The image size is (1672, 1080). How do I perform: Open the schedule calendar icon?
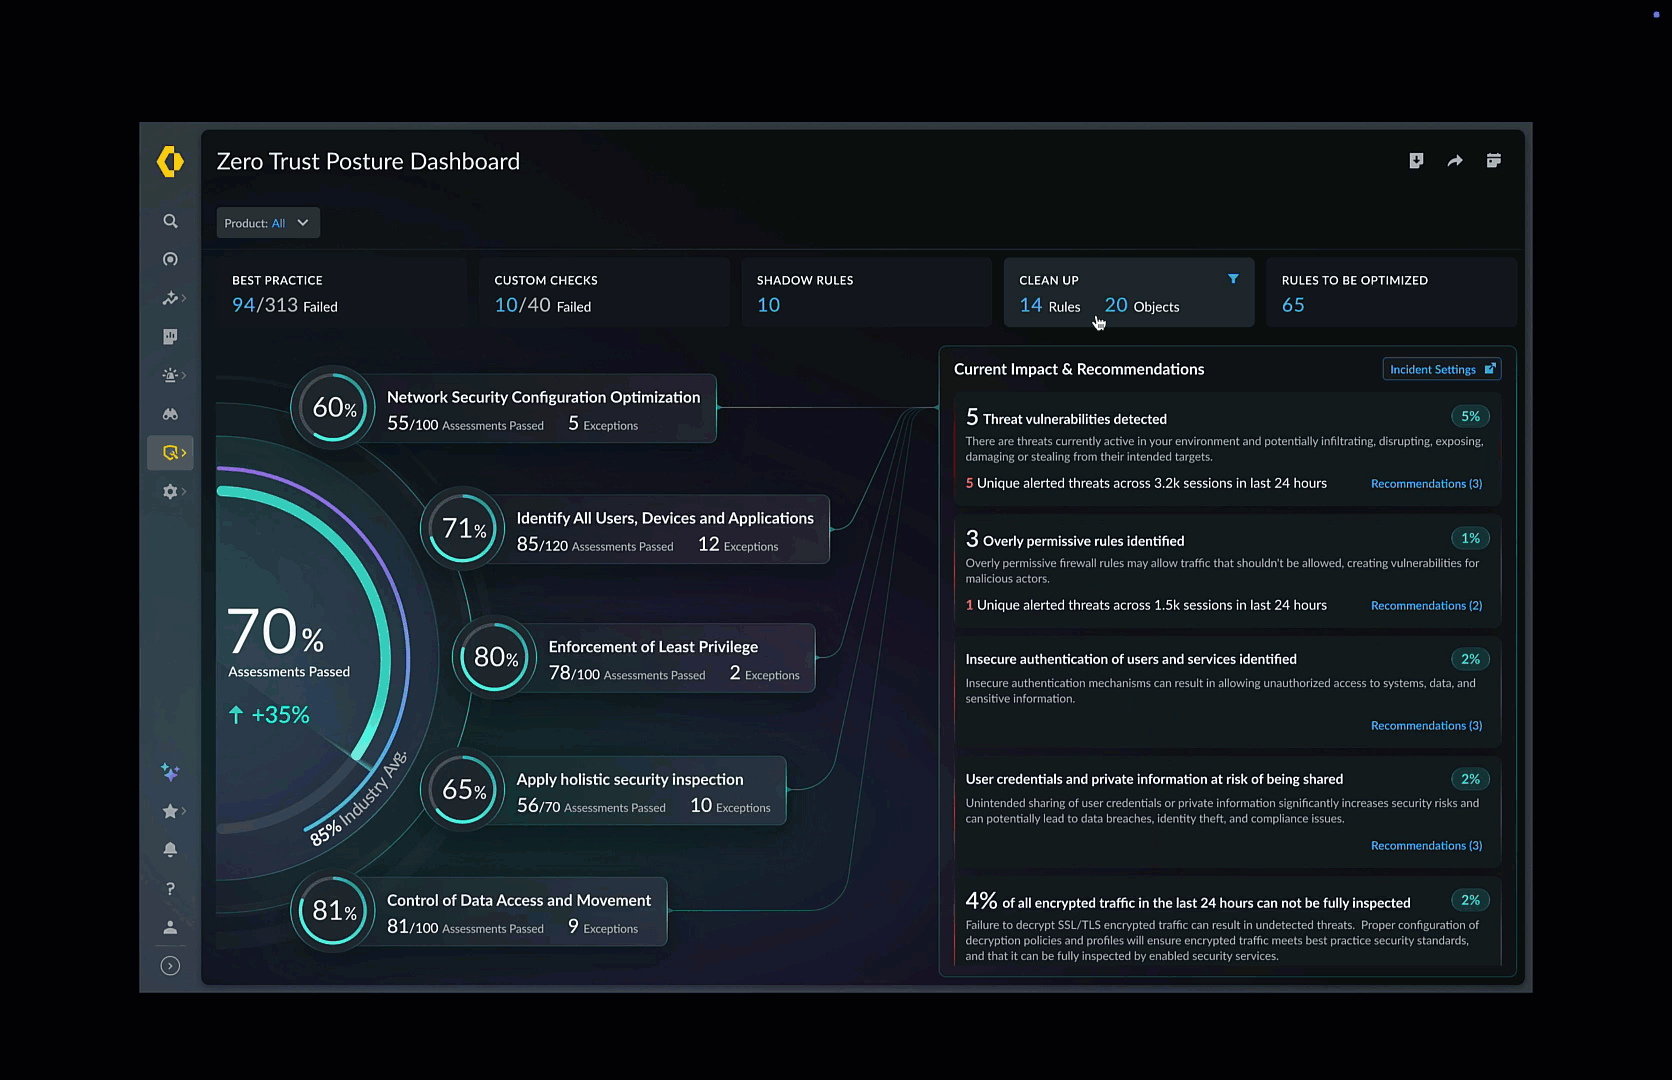pyautogui.click(x=1493, y=161)
